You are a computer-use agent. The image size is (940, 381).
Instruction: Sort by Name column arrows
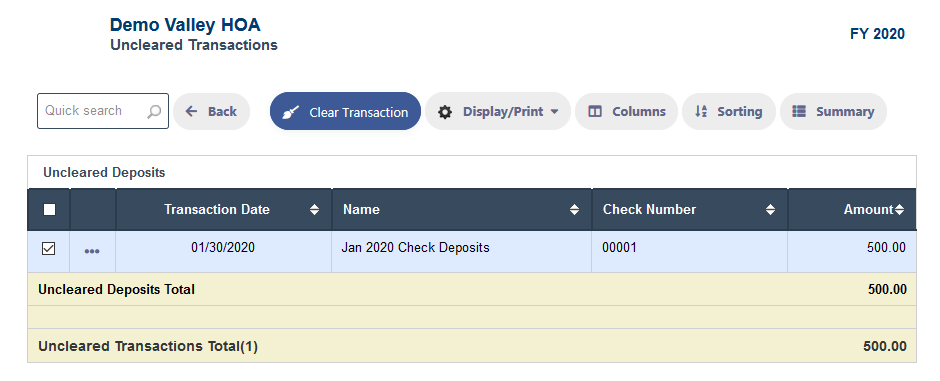(x=574, y=210)
